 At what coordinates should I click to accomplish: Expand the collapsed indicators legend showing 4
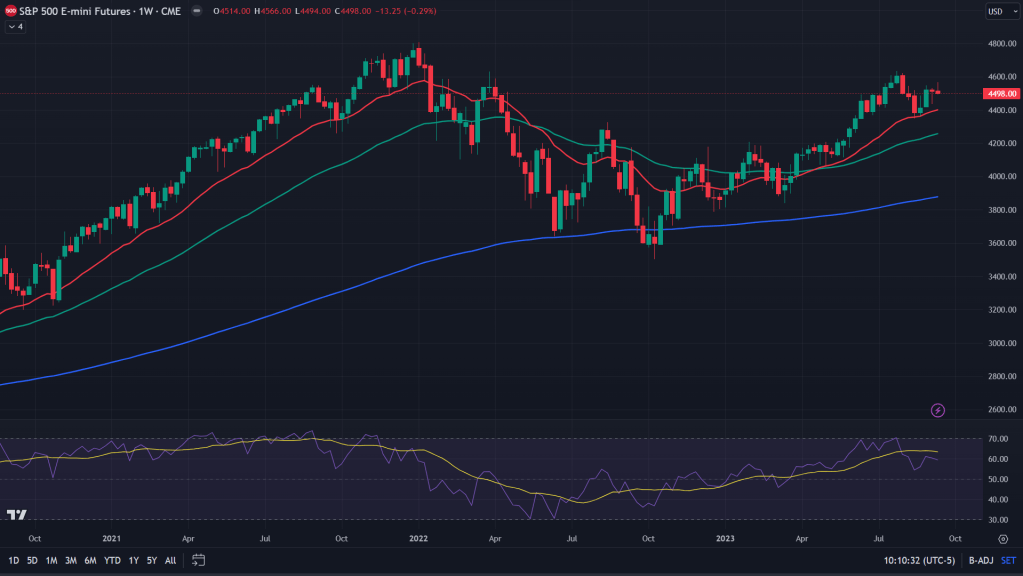click(x=14, y=26)
